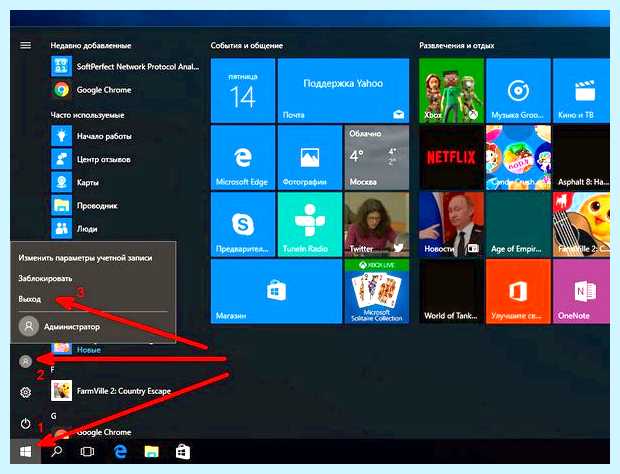The height and width of the screenshot is (474, 620).
Task: Click letter G in app list
Action: click(x=53, y=415)
